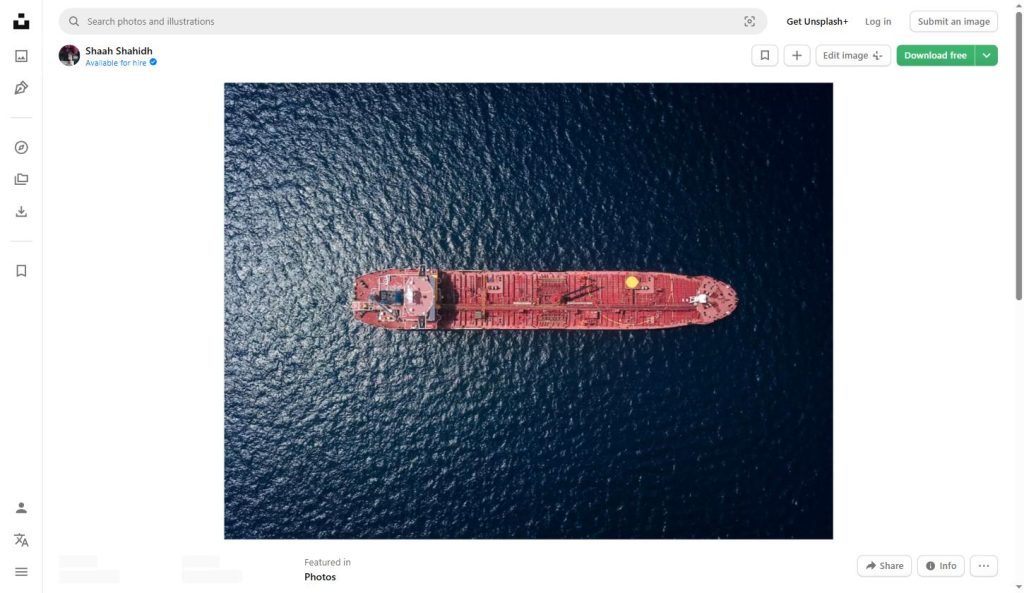Open the Illustrations pen icon in the sidebar
This screenshot has width=1024, height=593.
tap(21, 88)
